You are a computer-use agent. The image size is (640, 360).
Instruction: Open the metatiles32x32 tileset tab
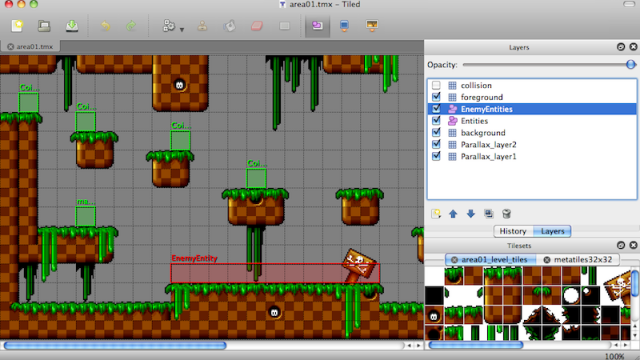click(578, 260)
